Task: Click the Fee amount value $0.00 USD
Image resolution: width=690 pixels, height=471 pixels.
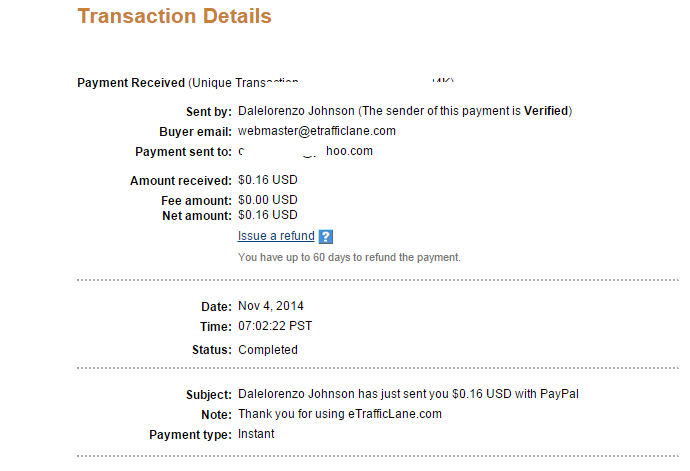Action: [268, 200]
